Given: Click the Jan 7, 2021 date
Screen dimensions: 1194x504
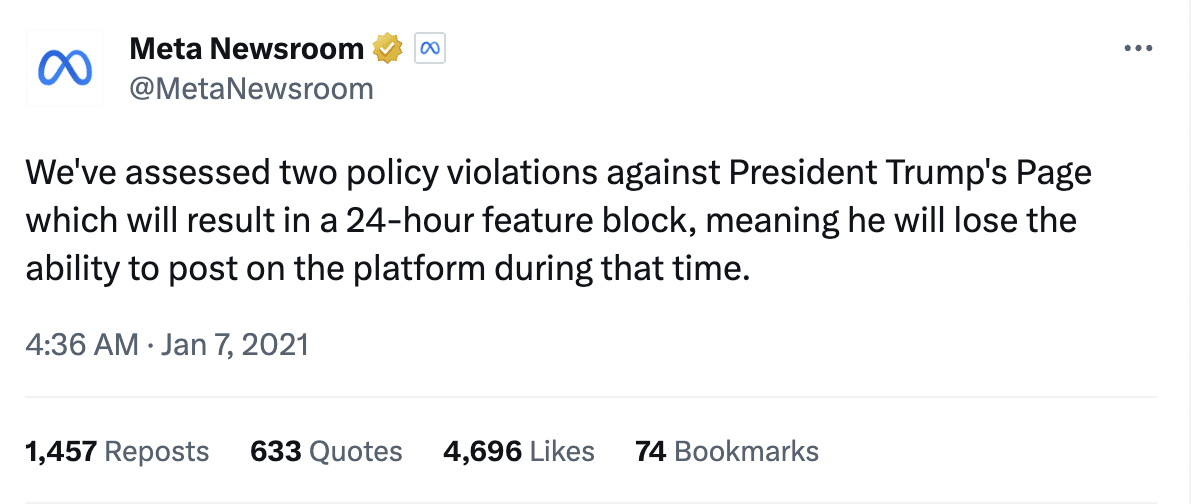Looking at the screenshot, I should (233, 345).
